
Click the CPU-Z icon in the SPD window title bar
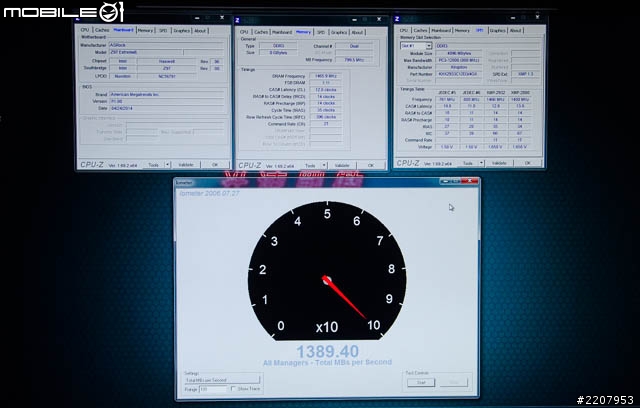(x=397, y=19)
